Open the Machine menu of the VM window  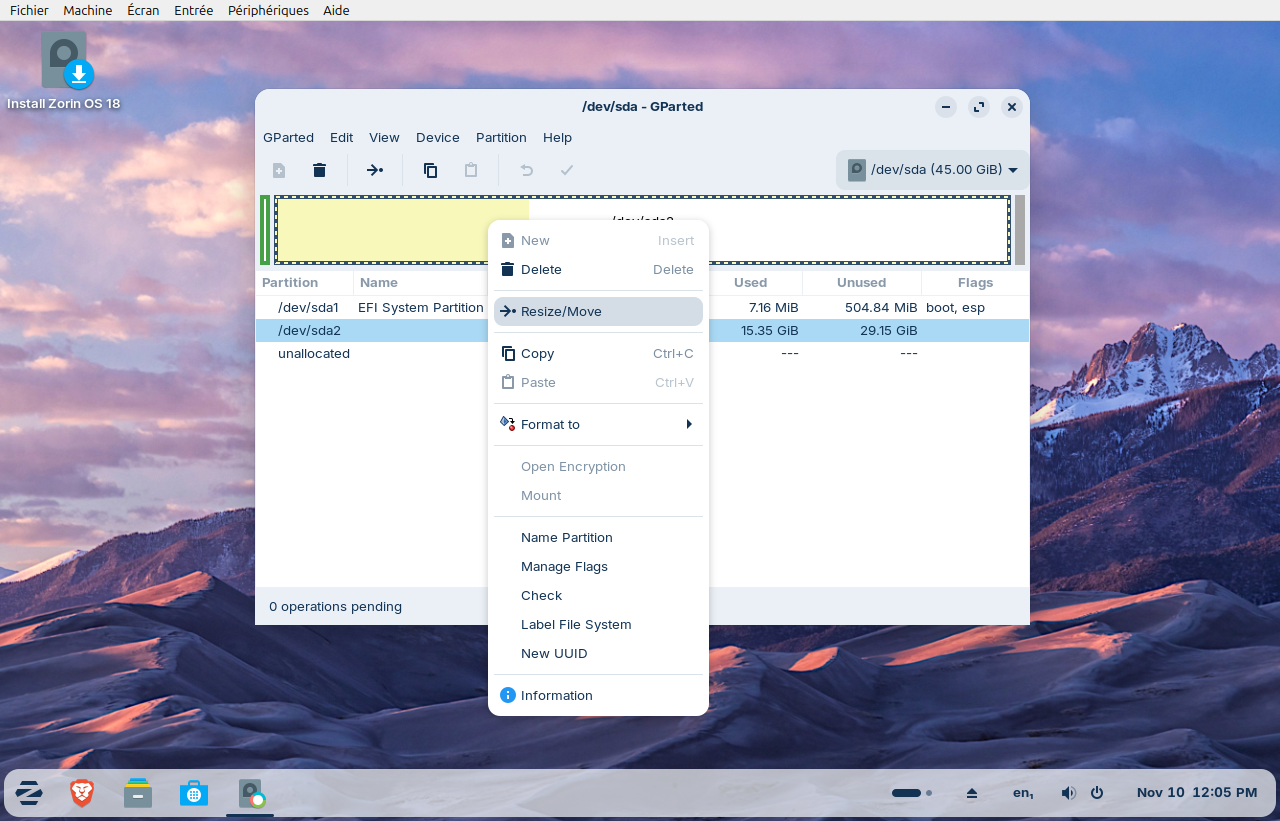point(87,10)
